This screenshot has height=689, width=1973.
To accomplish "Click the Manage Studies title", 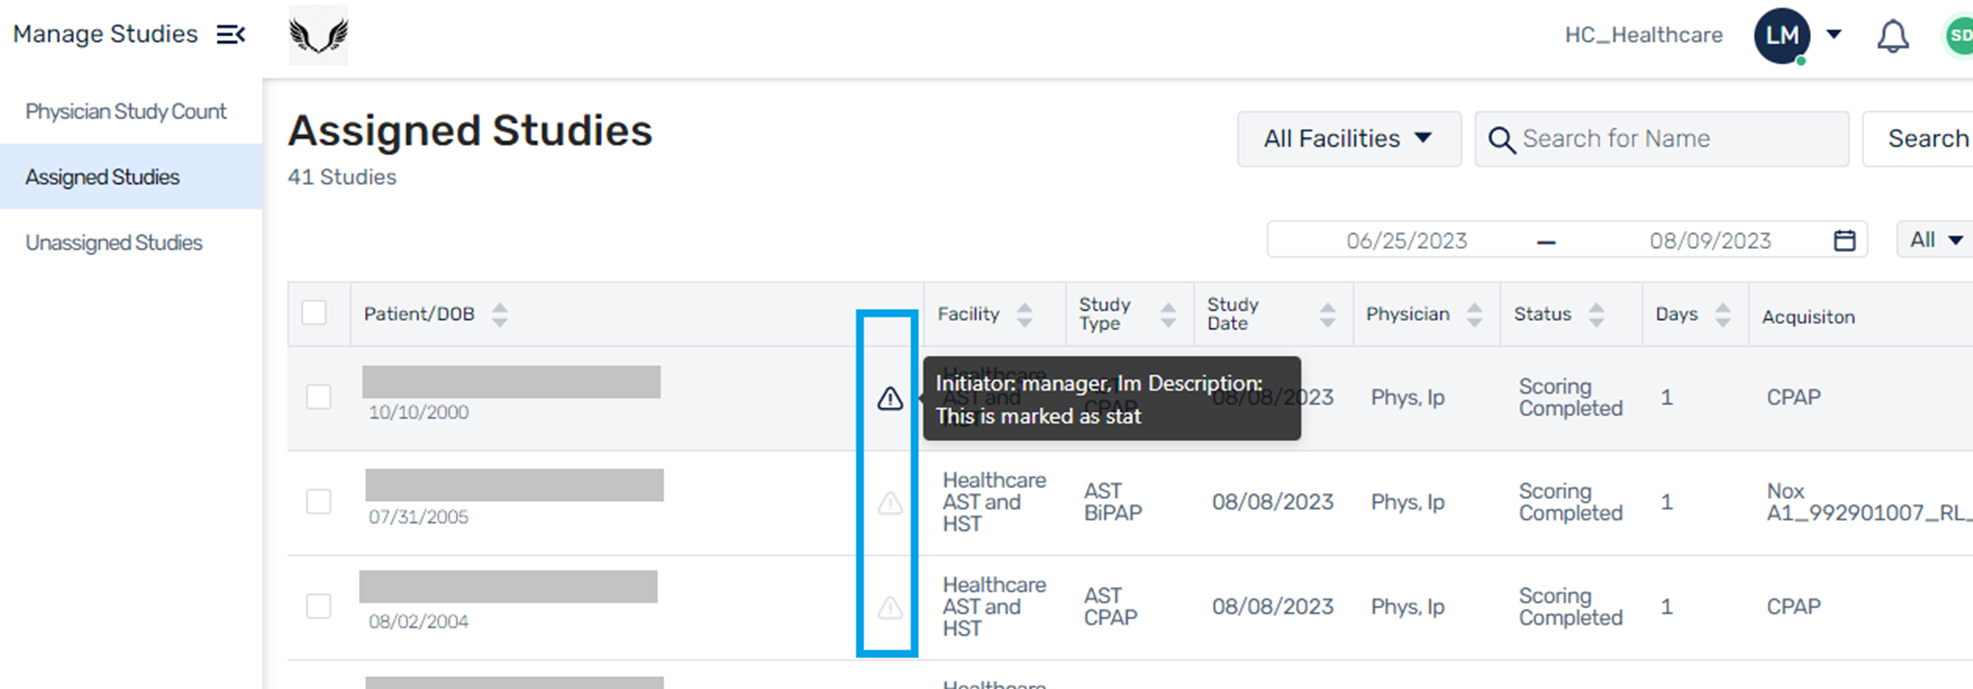I will pos(105,34).
